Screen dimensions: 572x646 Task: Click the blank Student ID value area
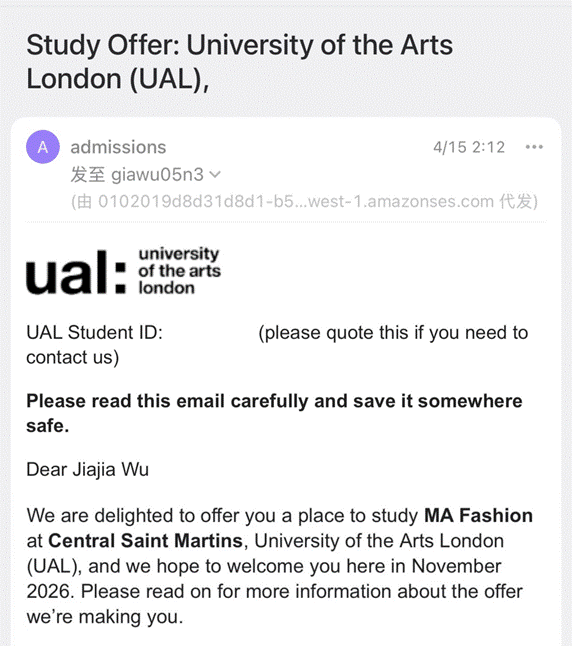(210, 332)
